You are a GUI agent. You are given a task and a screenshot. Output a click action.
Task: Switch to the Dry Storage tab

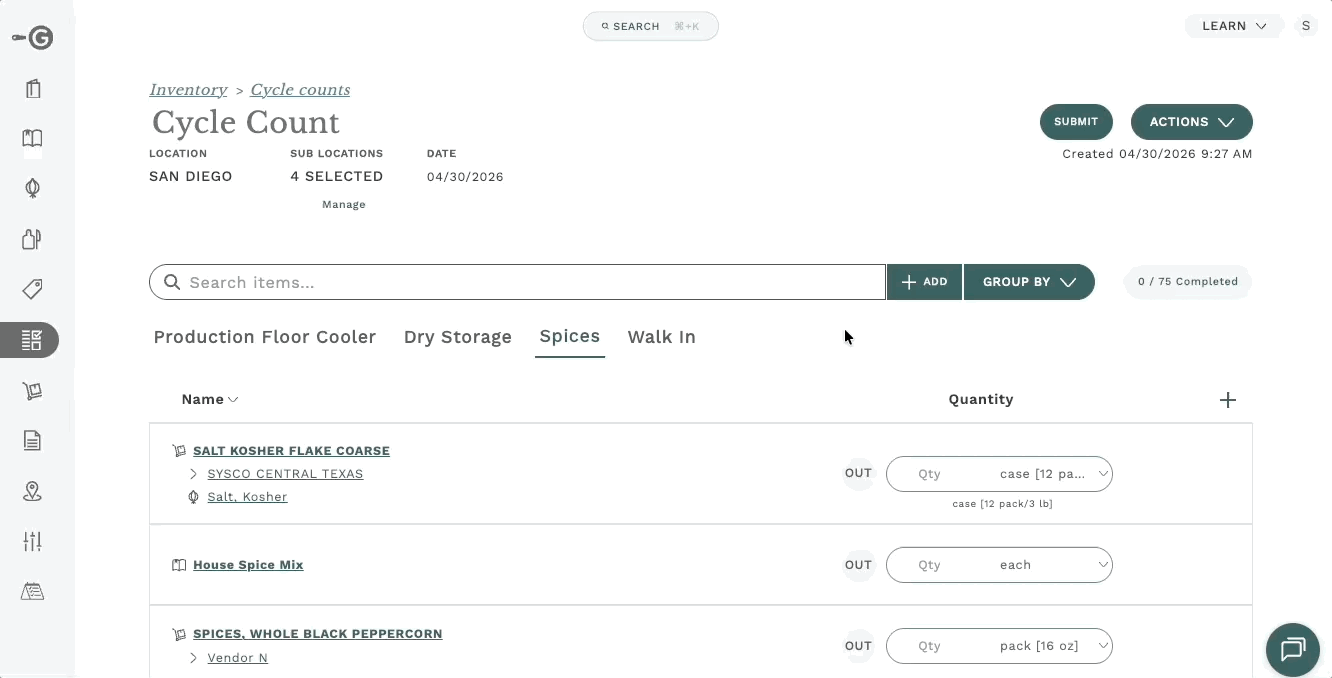click(458, 337)
